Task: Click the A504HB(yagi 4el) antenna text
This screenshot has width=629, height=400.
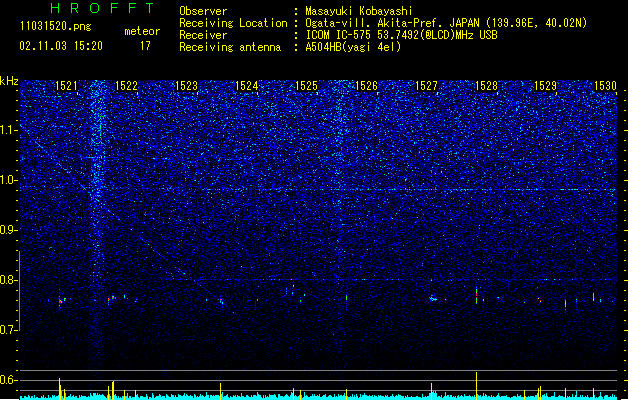Action: [x=353, y=47]
